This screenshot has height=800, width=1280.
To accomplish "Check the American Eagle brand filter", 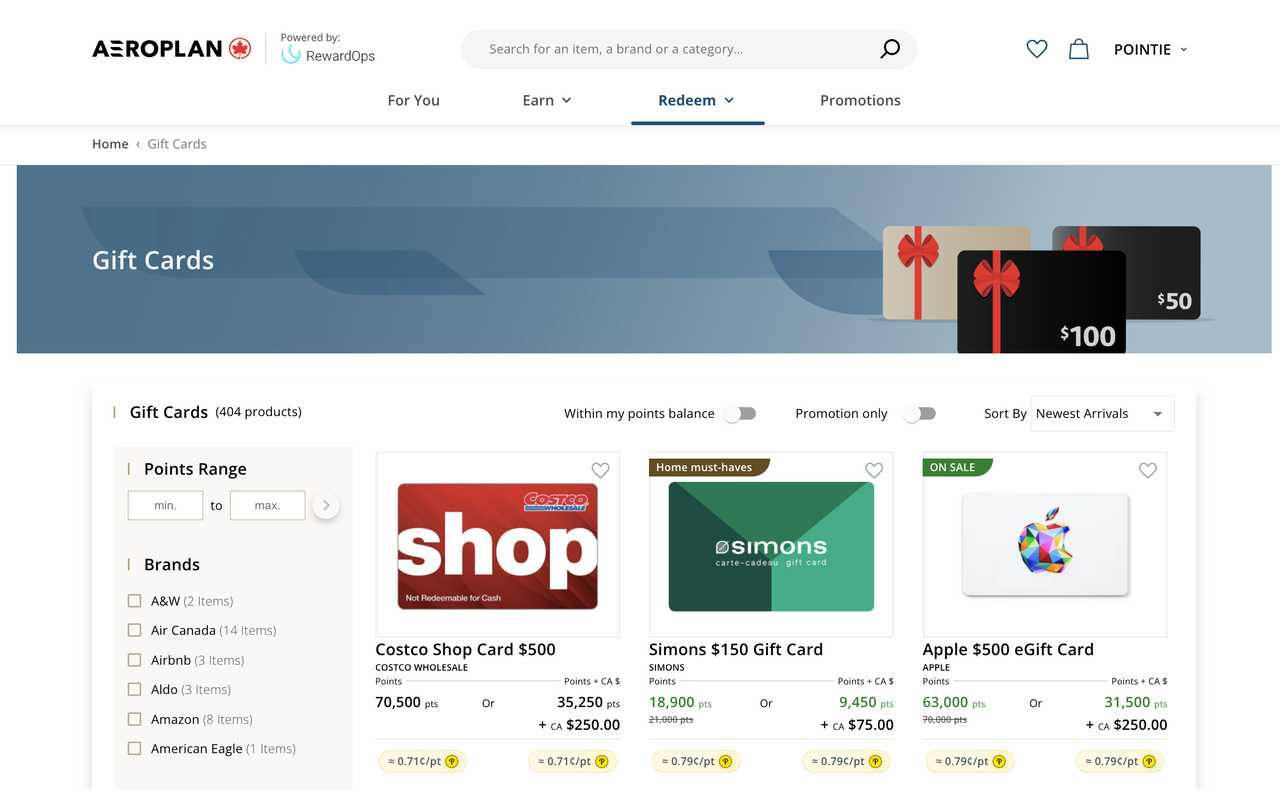I will 134,748.
